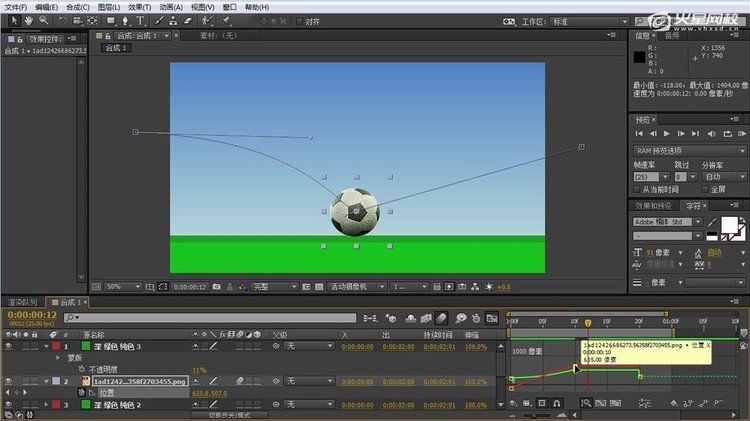Switch to the effects and presets tab
750x421 pixels.
[653, 206]
